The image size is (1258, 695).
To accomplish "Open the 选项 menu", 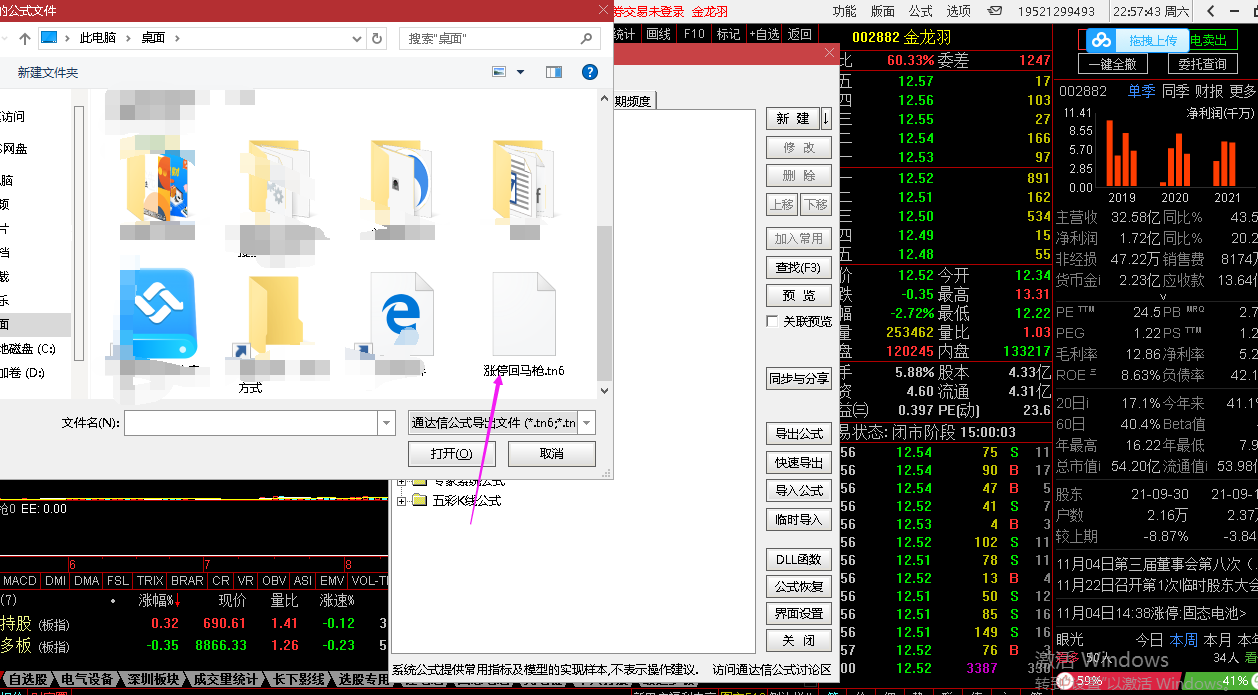I will (958, 11).
